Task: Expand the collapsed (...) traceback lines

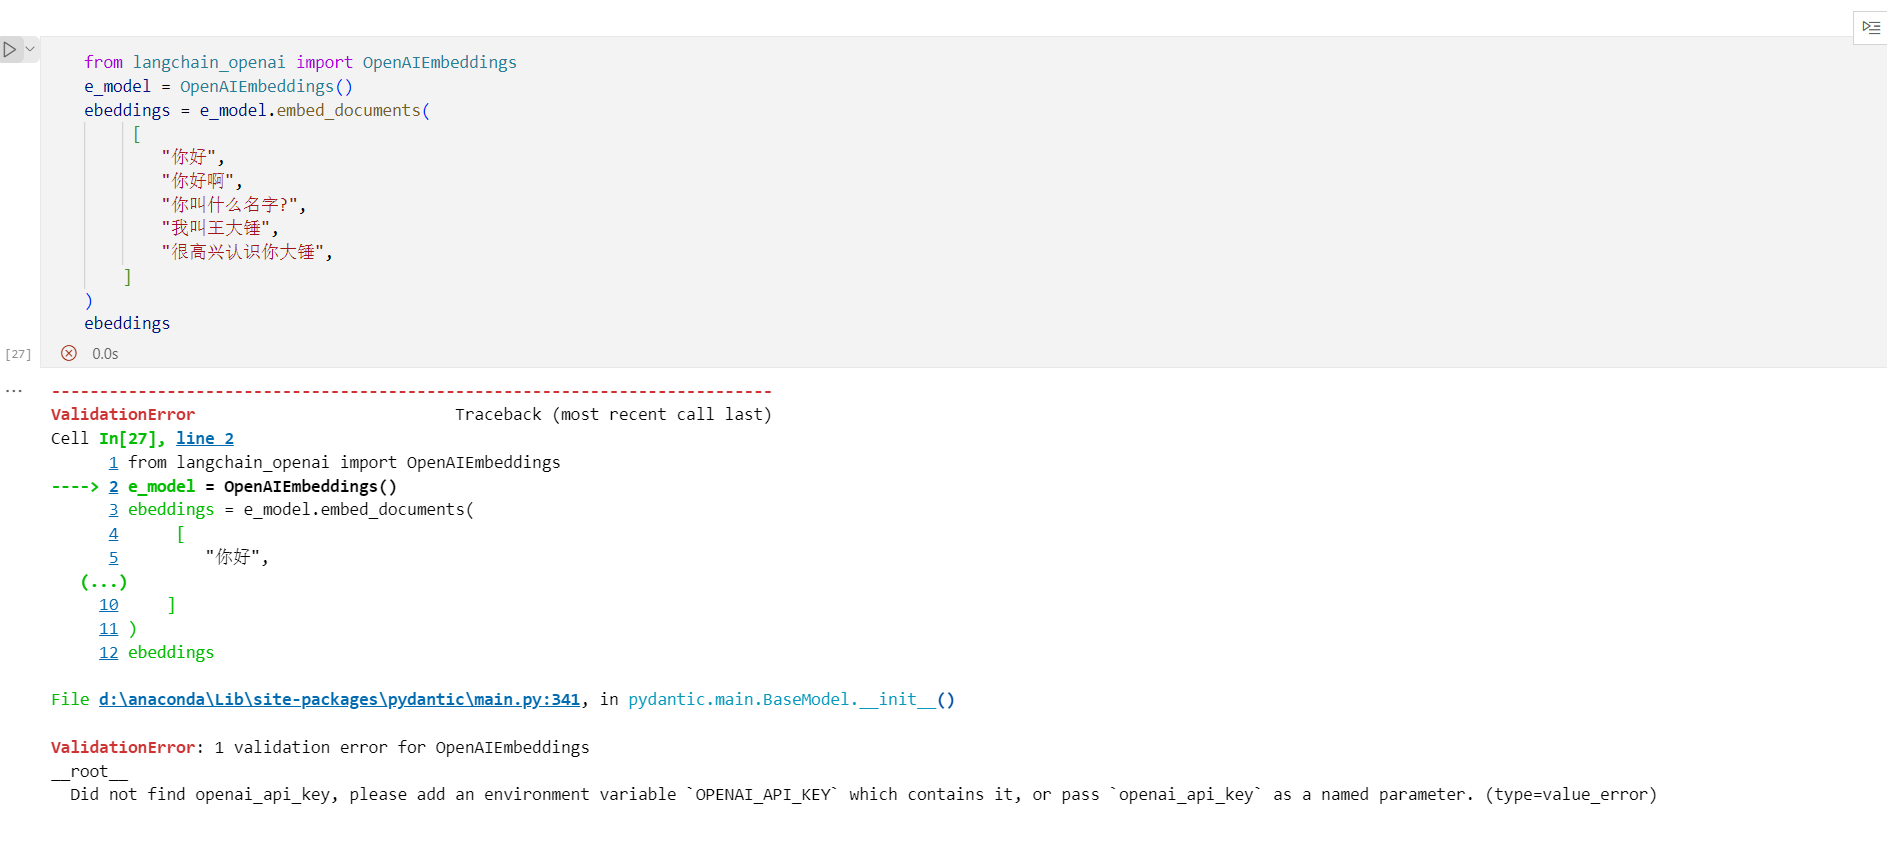Action: tap(104, 581)
